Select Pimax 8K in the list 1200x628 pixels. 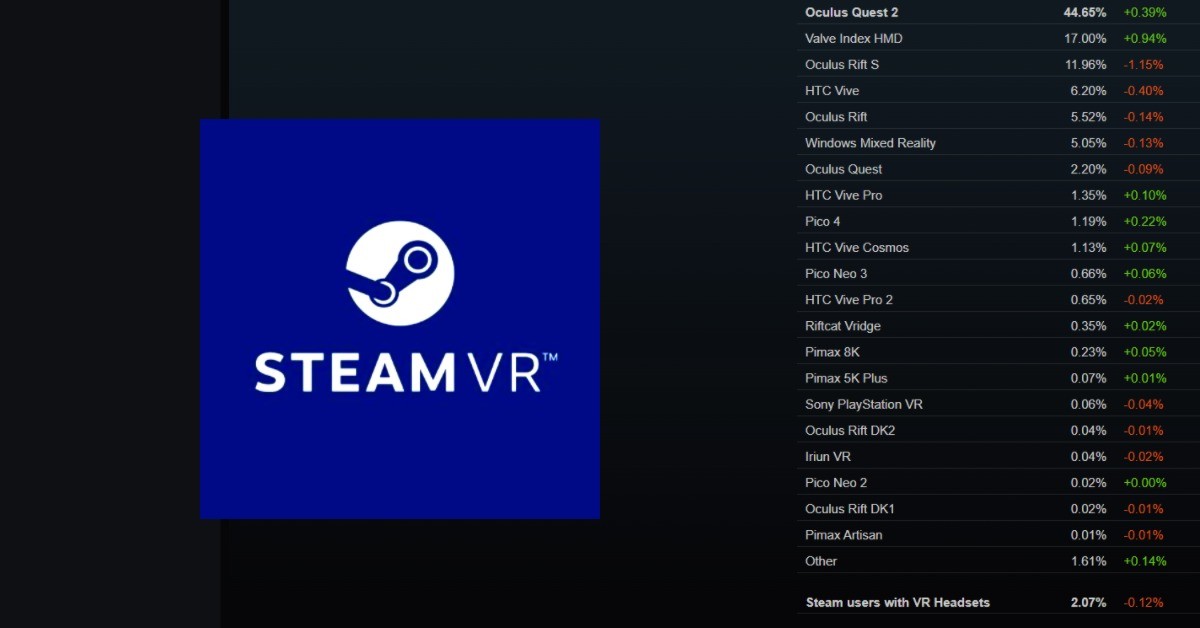tap(830, 352)
